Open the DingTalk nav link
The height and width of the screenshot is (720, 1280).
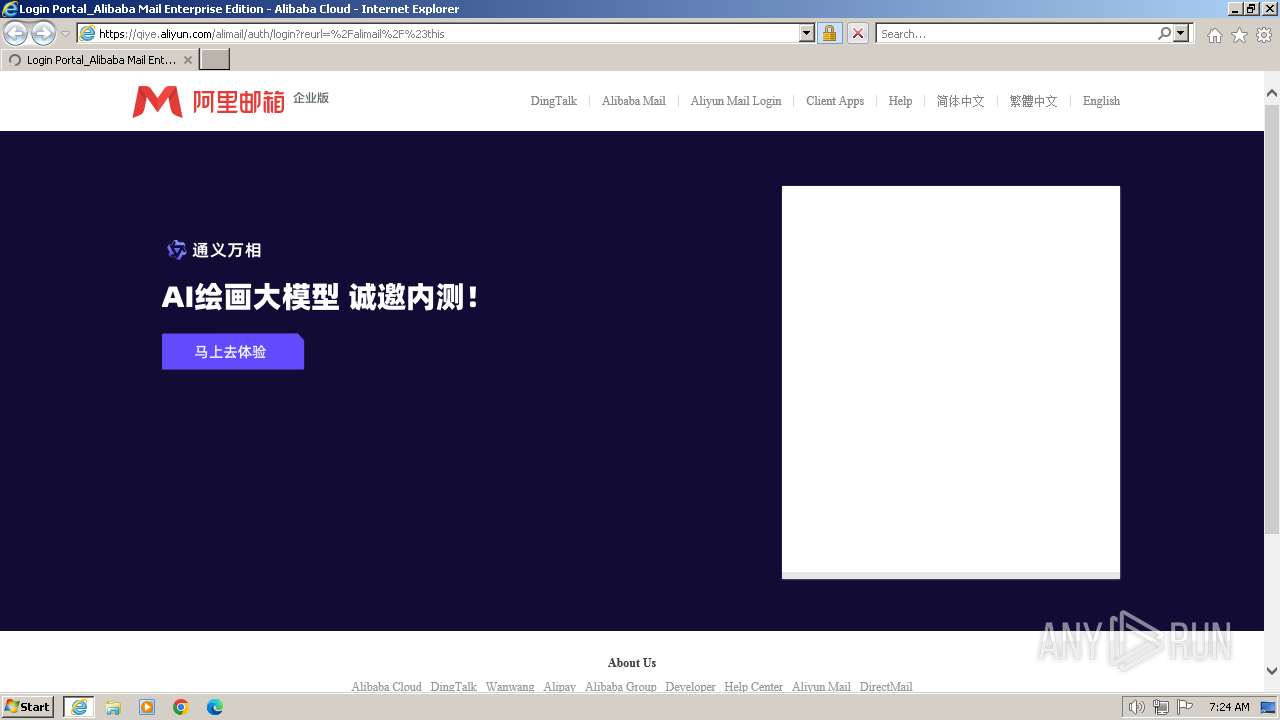[x=553, y=101]
